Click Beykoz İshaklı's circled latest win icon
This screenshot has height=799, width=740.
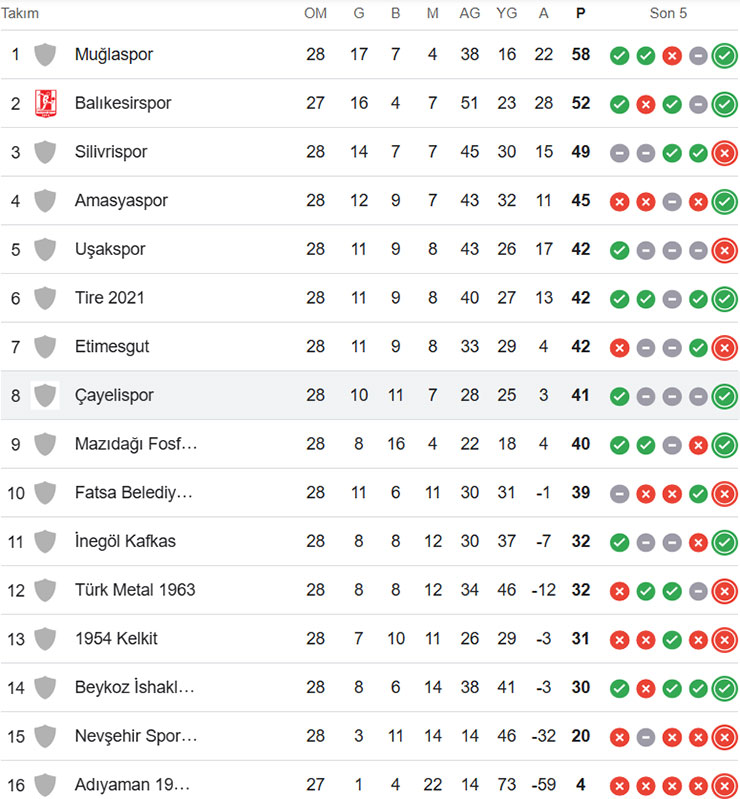(x=724, y=687)
